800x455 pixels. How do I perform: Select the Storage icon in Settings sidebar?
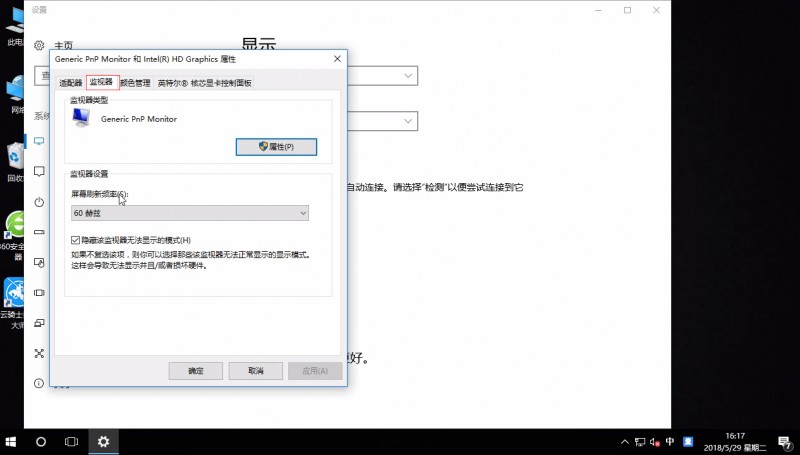pos(39,232)
